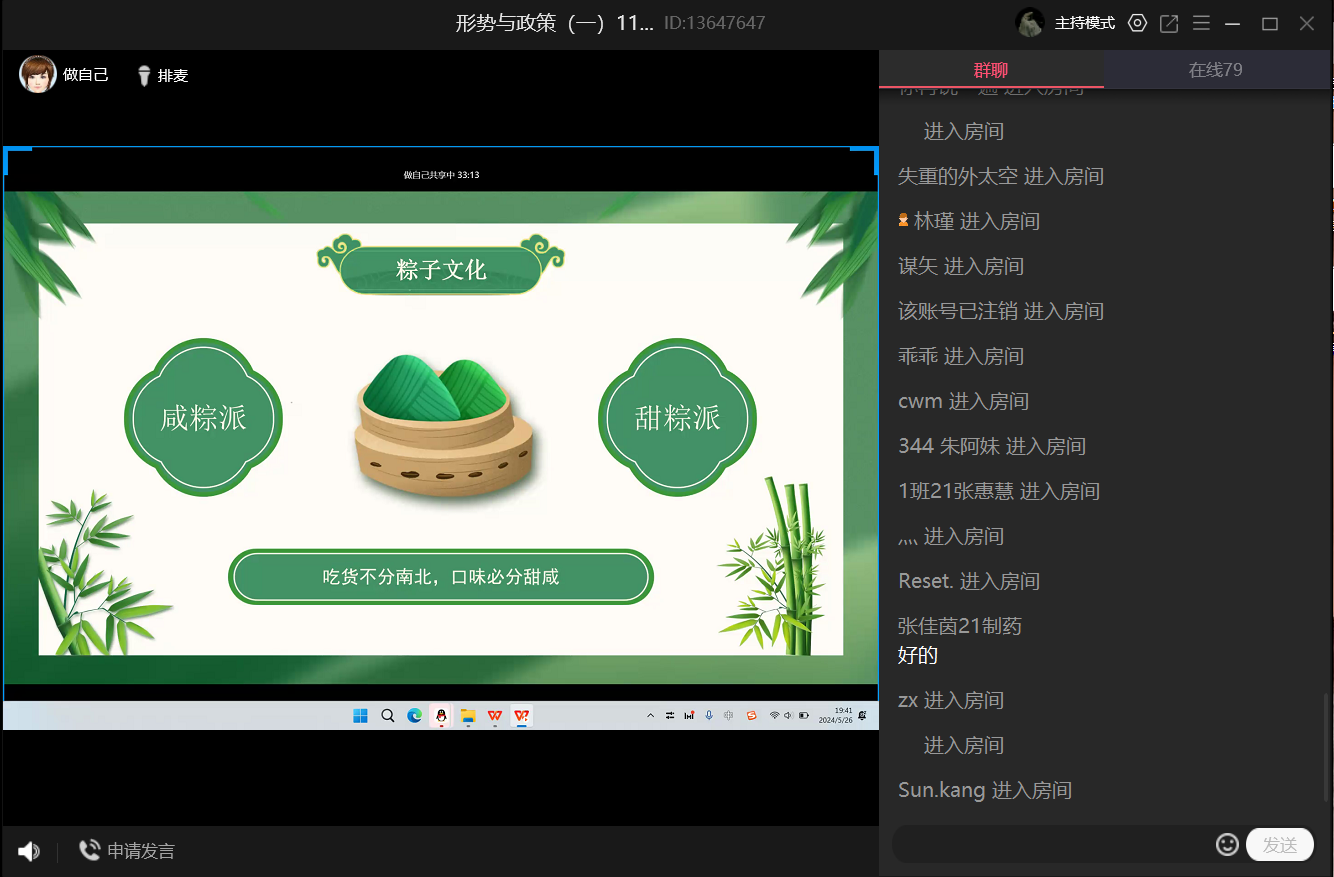The width and height of the screenshot is (1334, 877).
Task: Click the host avatar beside 主持模式
Action: [x=1030, y=23]
